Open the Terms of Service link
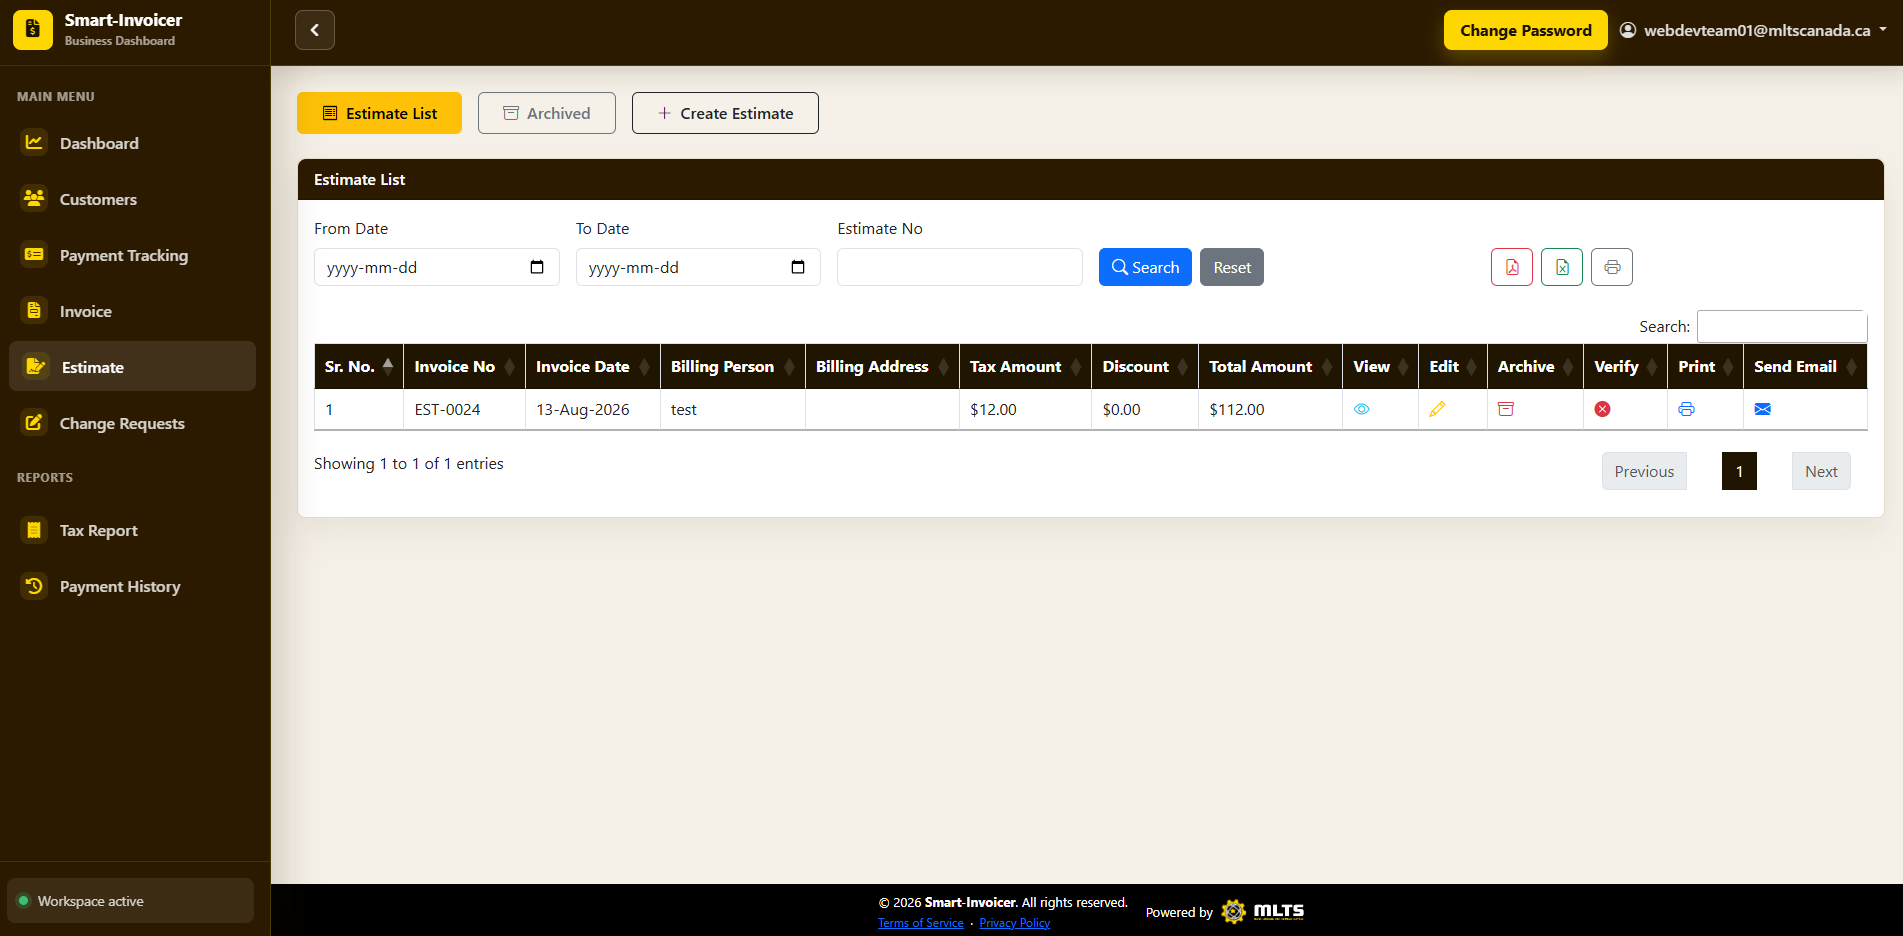The height and width of the screenshot is (936, 1903). (x=921, y=923)
